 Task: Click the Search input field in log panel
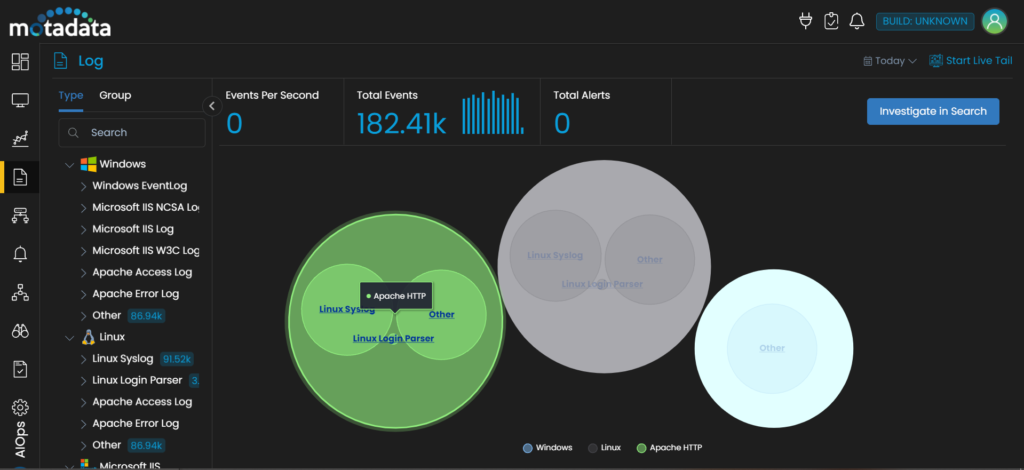tap(140, 132)
